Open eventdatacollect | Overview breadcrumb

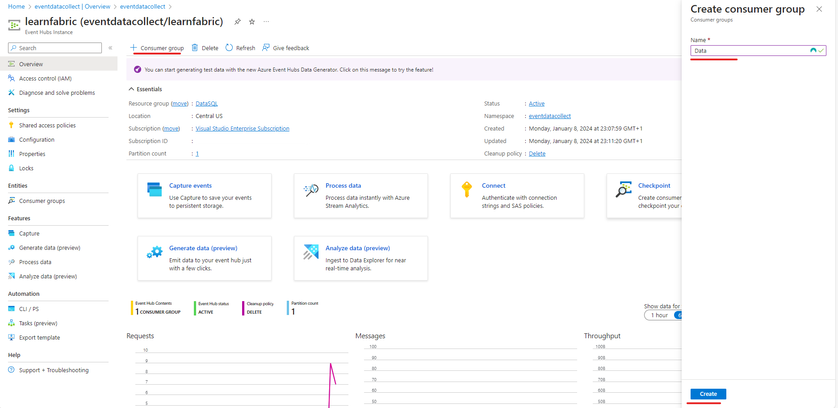click(x=72, y=6)
